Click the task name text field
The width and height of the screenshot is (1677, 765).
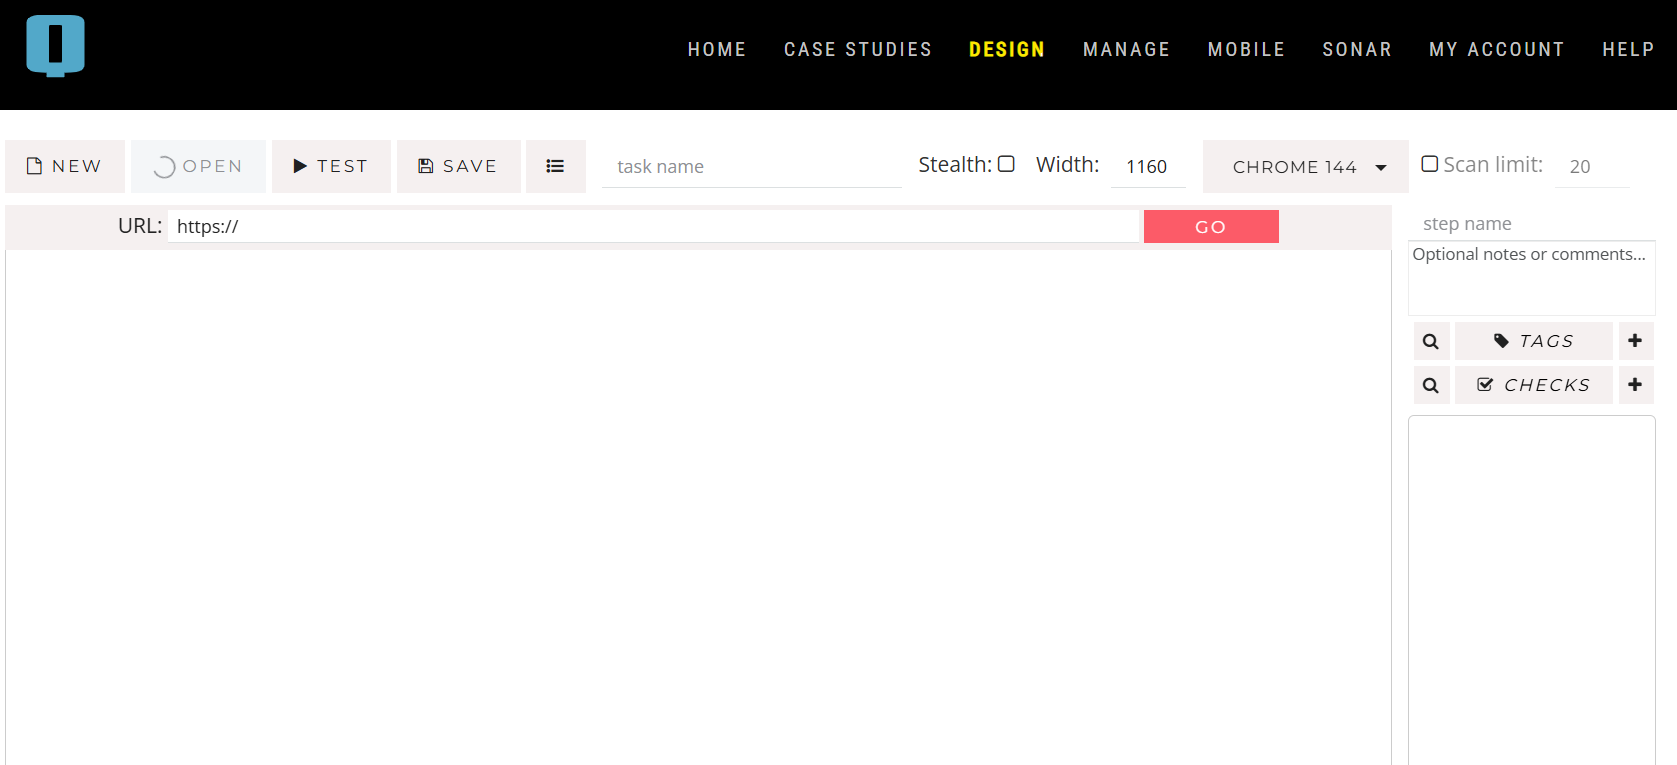point(751,167)
